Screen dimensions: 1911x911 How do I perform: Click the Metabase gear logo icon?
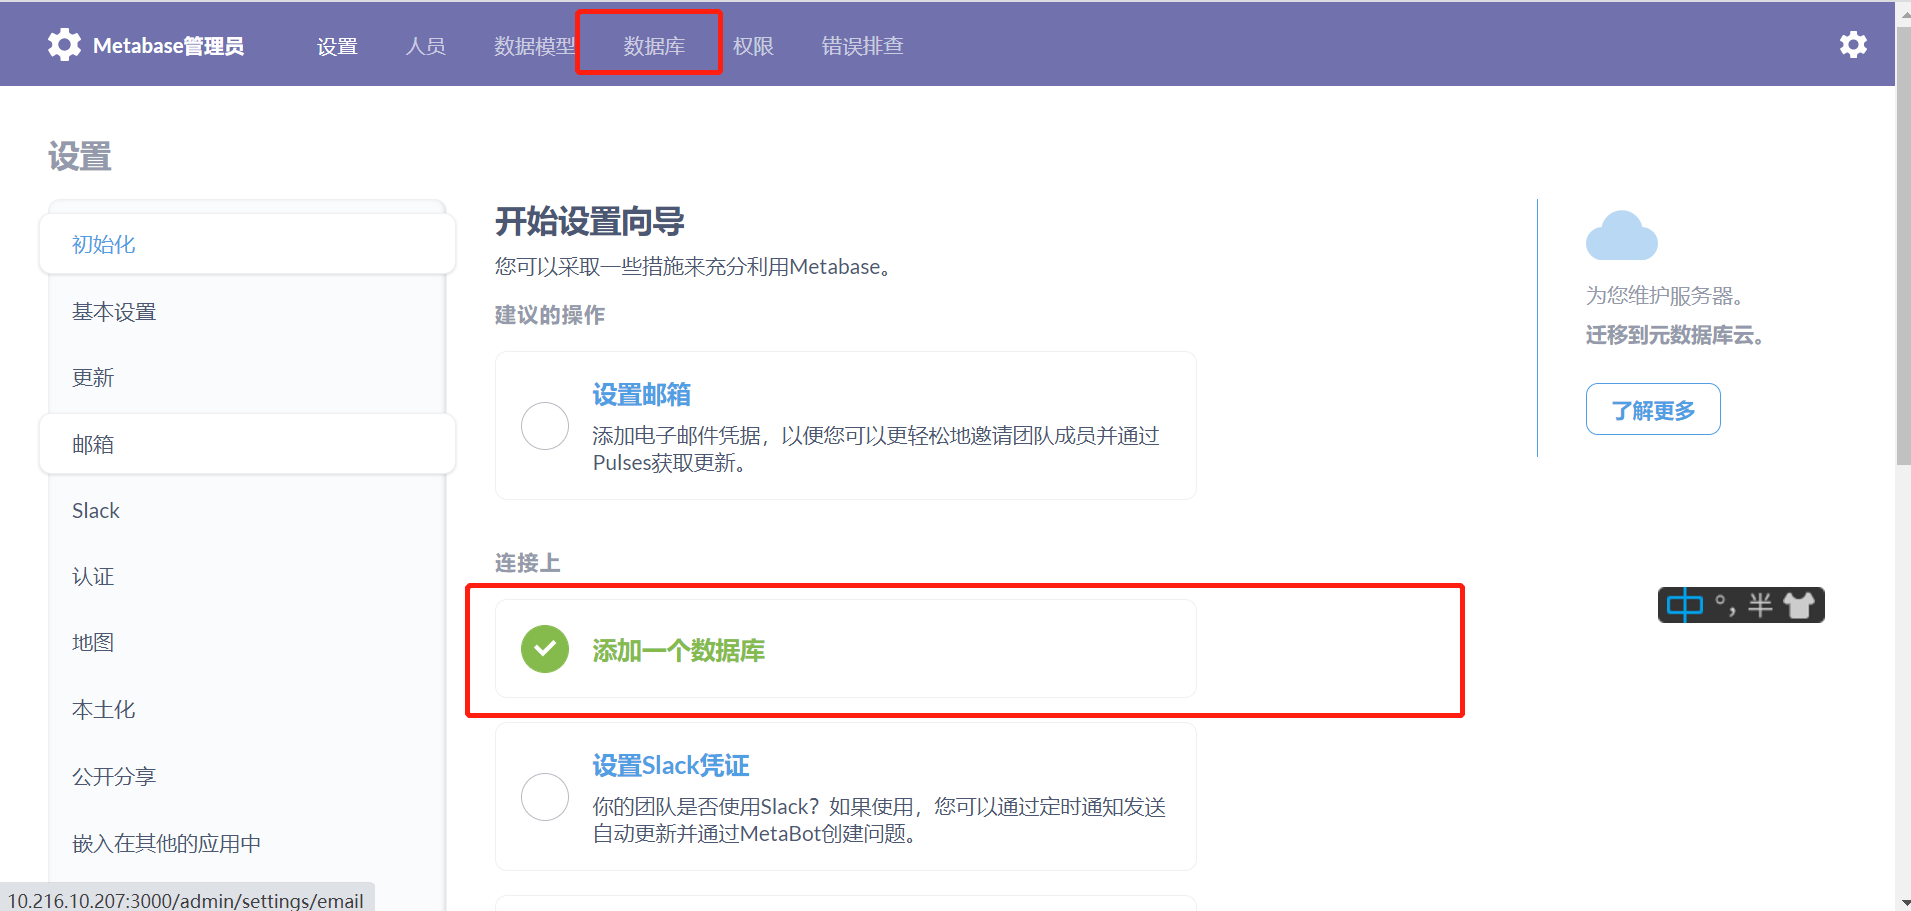click(64, 45)
